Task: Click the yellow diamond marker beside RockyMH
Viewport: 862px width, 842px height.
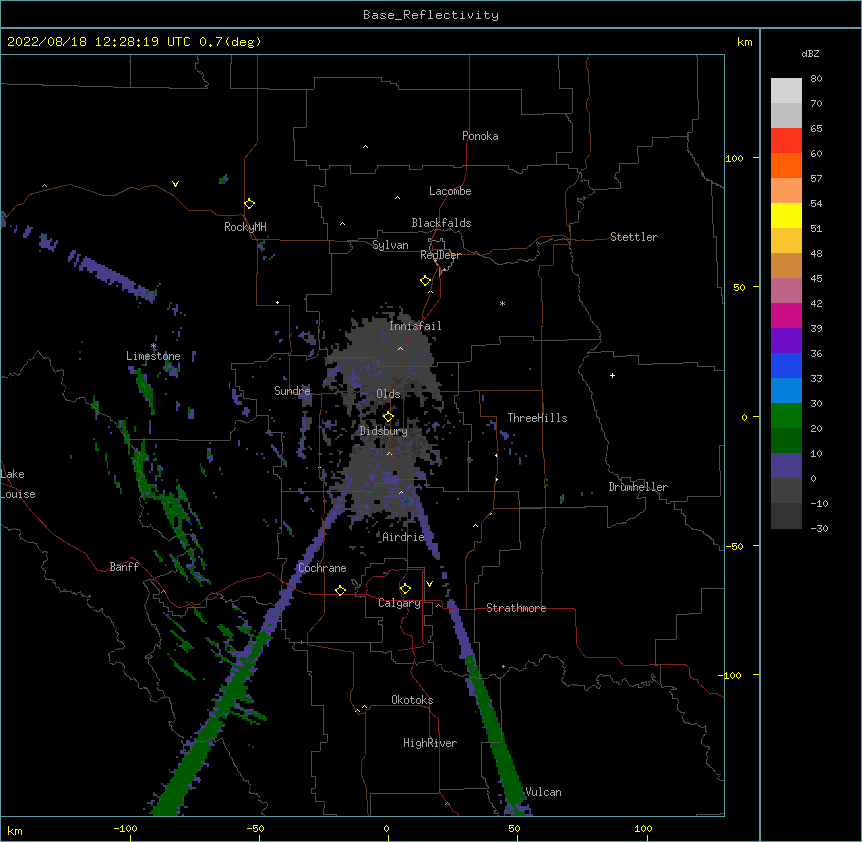Action: click(250, 204)
